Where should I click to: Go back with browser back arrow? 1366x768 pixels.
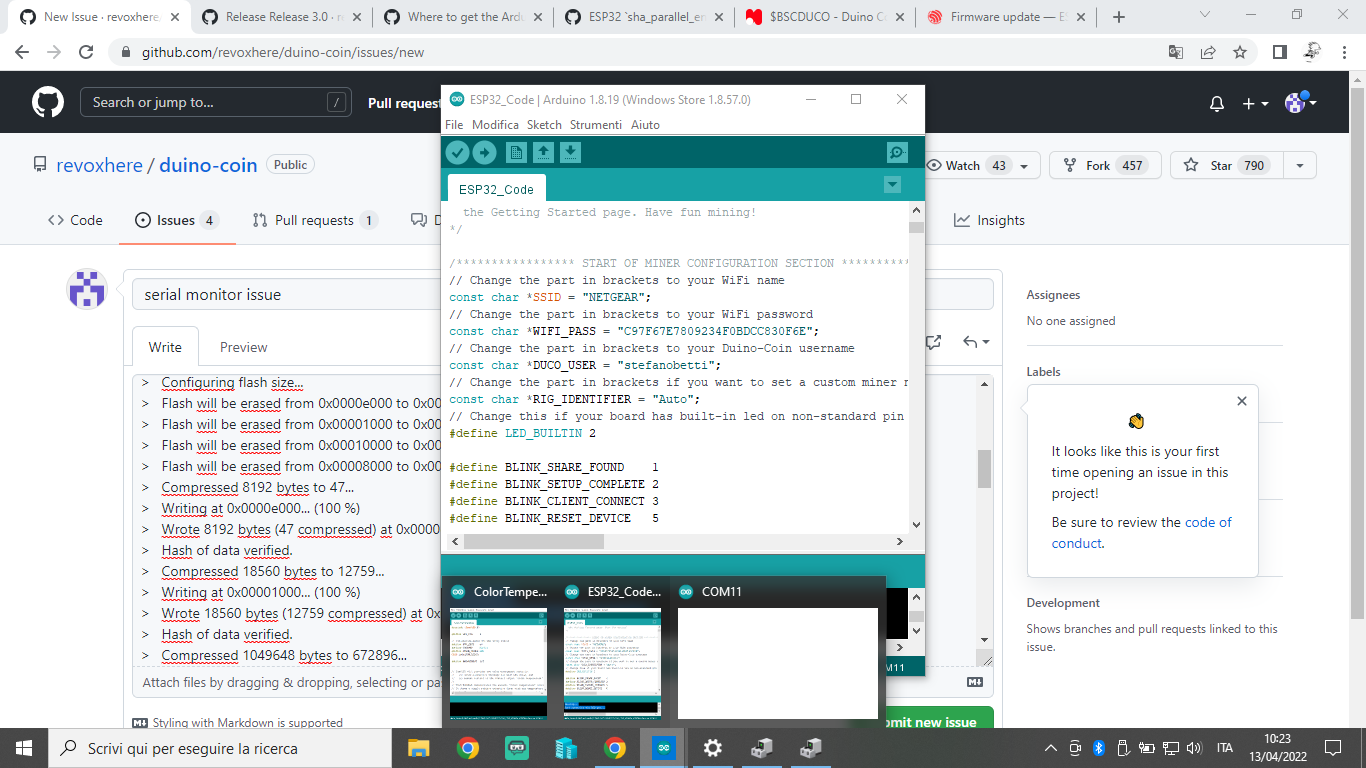tap(22, 52)
